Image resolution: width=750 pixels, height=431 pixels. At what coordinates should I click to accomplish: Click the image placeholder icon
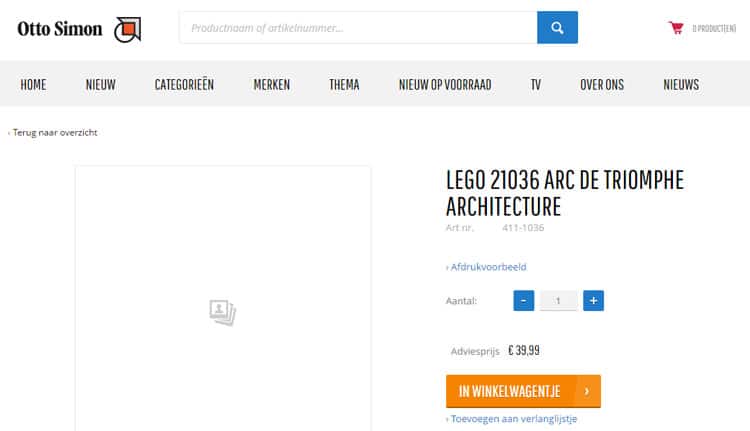tap(222, 312)
